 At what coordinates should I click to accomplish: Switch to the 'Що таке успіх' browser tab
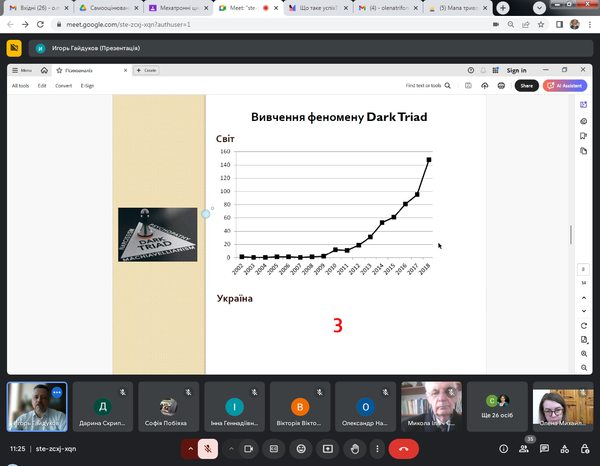coord(308,7)
